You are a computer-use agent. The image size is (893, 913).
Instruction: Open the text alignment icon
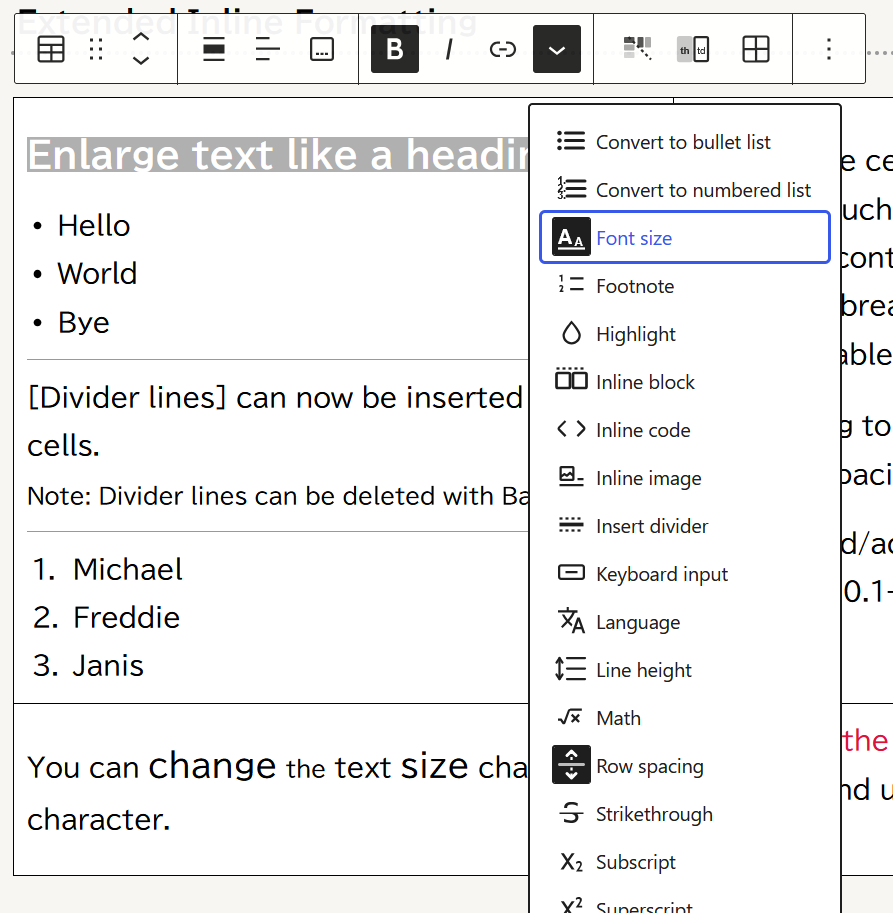pyautogui.click(x=268, y=49)
